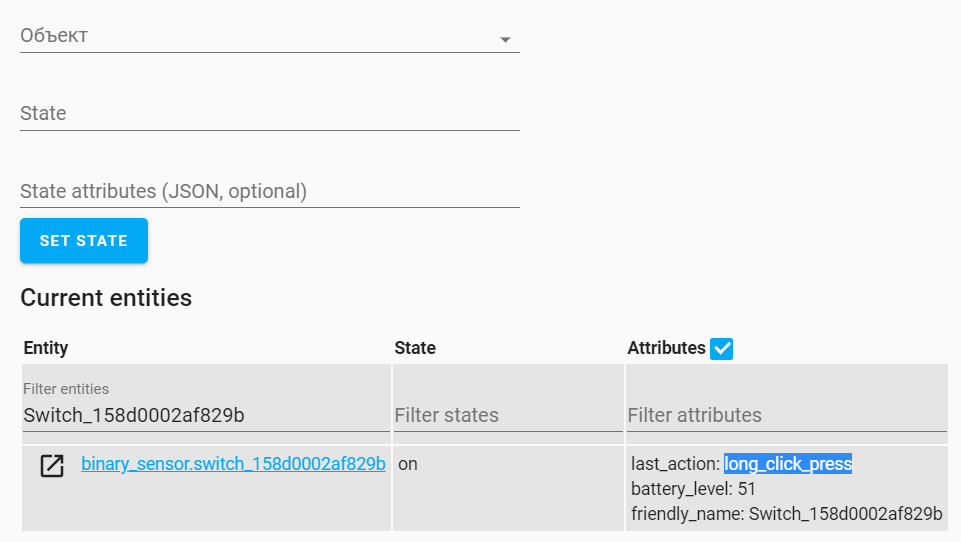This screenshot has width=961, height=542.
Task: Click the highlighted long_click_press value
Action: (x=788, y=464)
